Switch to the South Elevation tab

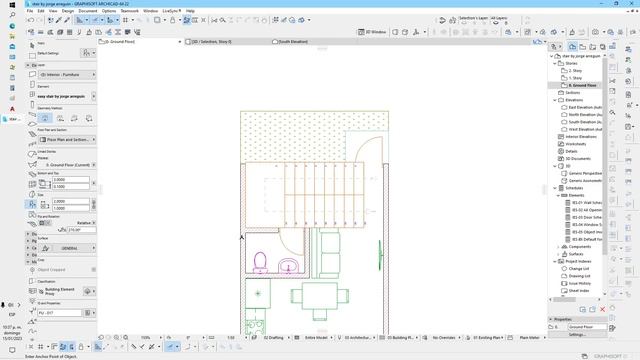[x=293, y=42]
